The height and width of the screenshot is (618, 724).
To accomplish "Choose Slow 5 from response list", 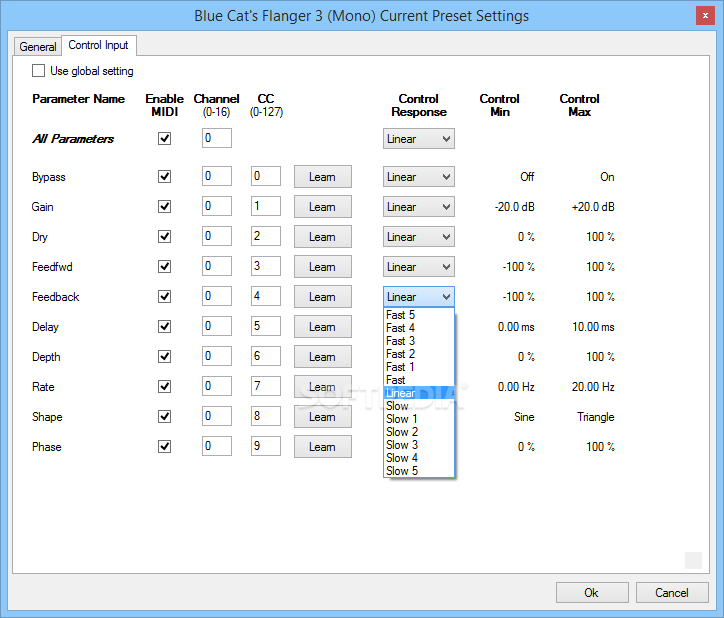I will click(419, 471).
